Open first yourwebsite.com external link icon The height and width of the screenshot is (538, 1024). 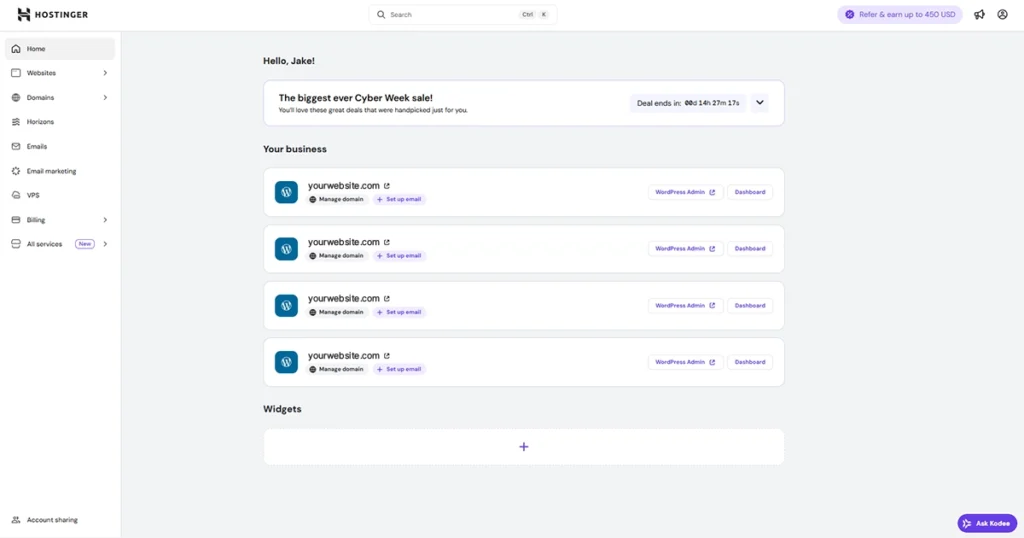387,186
